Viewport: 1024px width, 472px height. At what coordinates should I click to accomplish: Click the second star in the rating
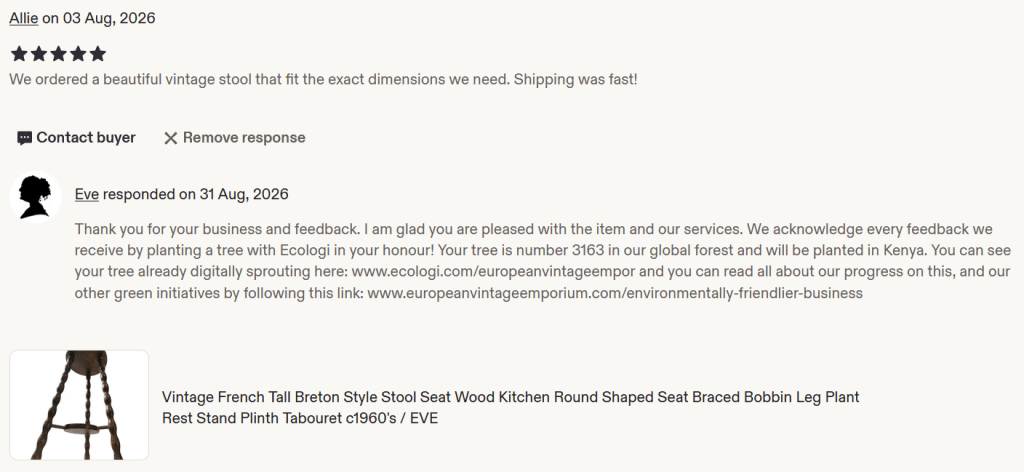click(x=39, y=54)
